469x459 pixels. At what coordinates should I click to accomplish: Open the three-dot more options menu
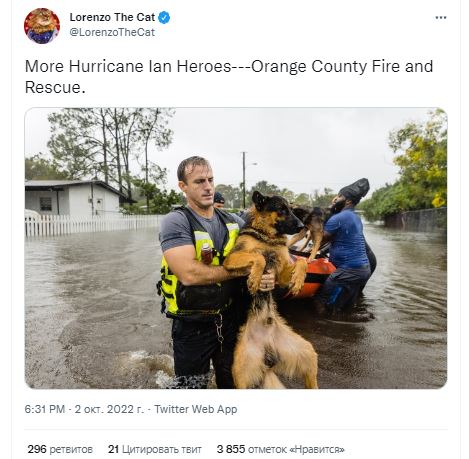(441, 18)
